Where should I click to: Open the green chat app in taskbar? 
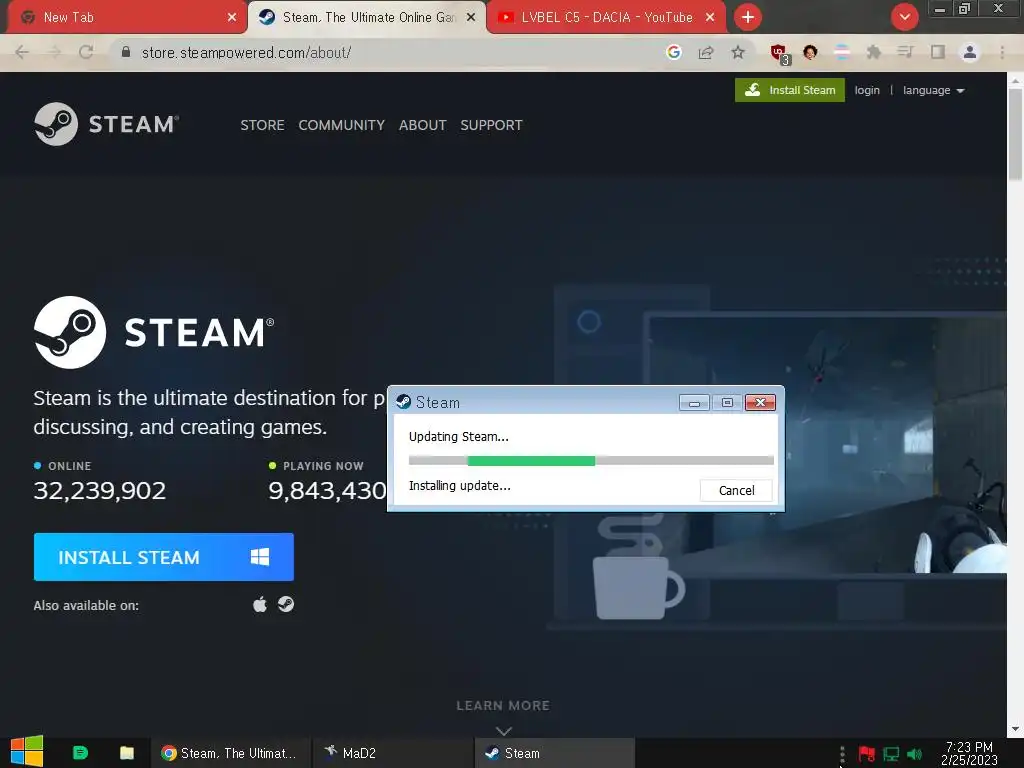80,753
